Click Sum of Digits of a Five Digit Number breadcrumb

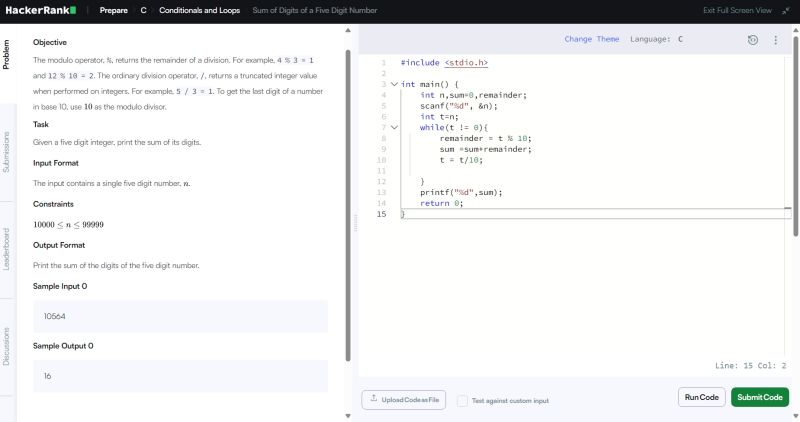click(315, 10)
